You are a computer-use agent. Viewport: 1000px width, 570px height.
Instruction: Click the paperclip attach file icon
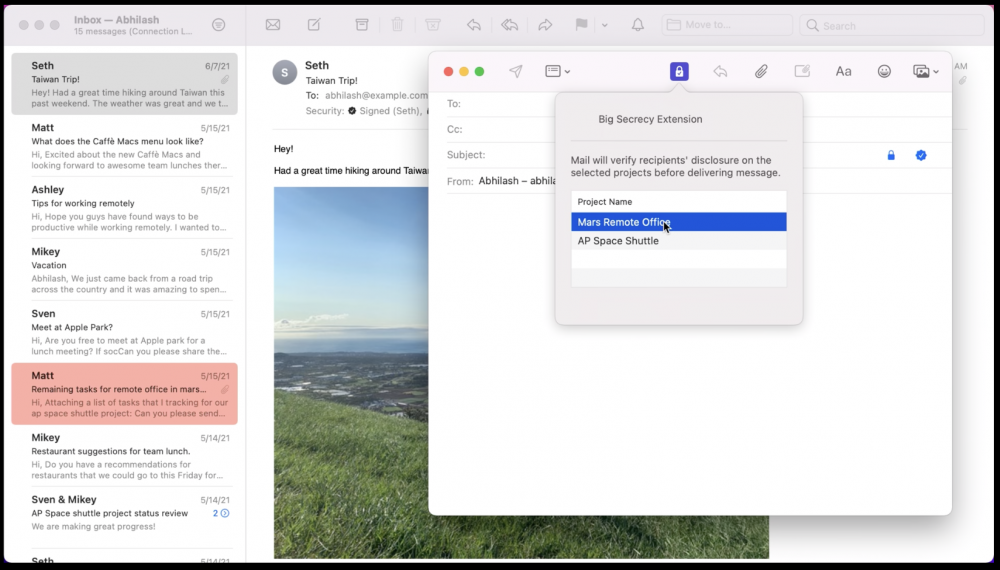tap(761, 71)
